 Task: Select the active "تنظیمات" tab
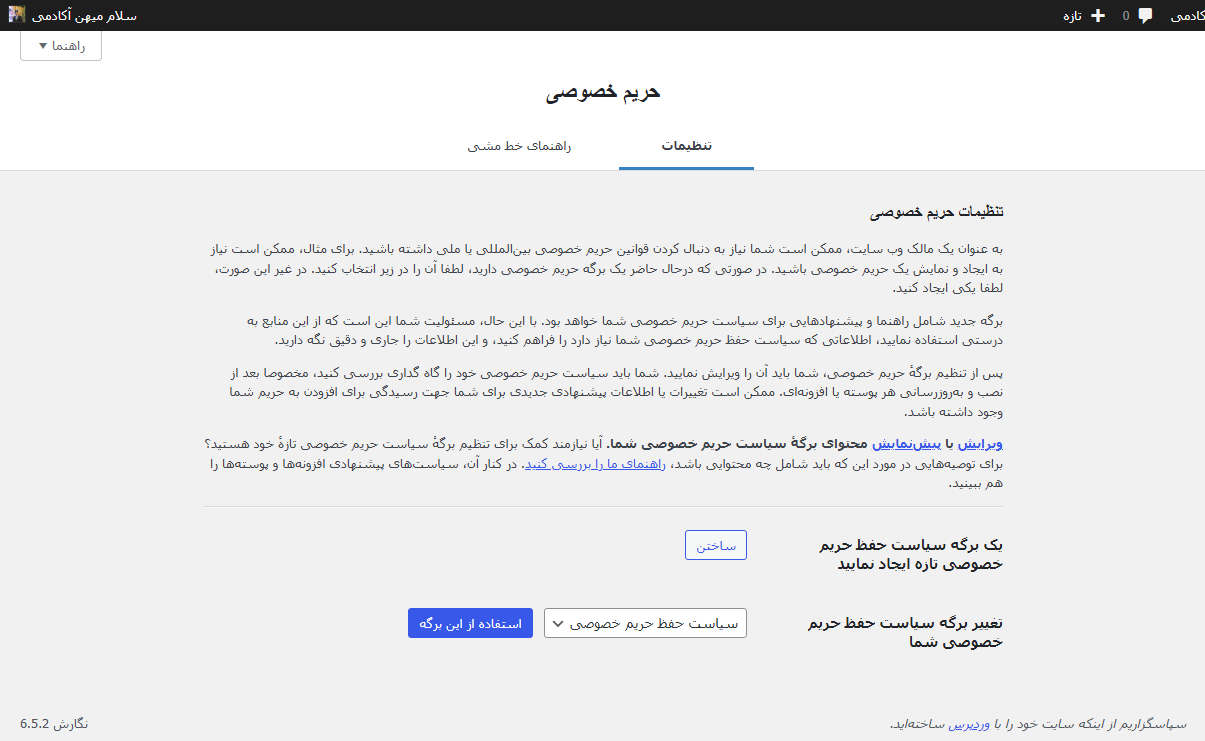click(686, 146)
